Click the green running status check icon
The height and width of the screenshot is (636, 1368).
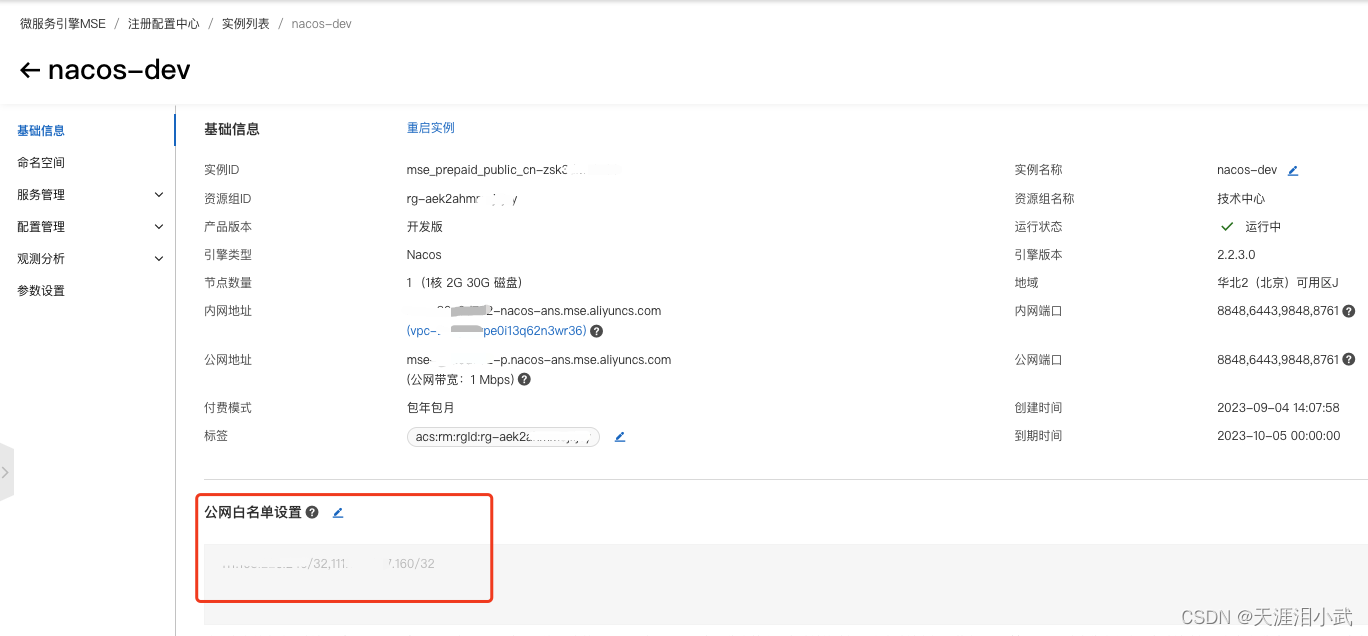tap(1227, 226)
